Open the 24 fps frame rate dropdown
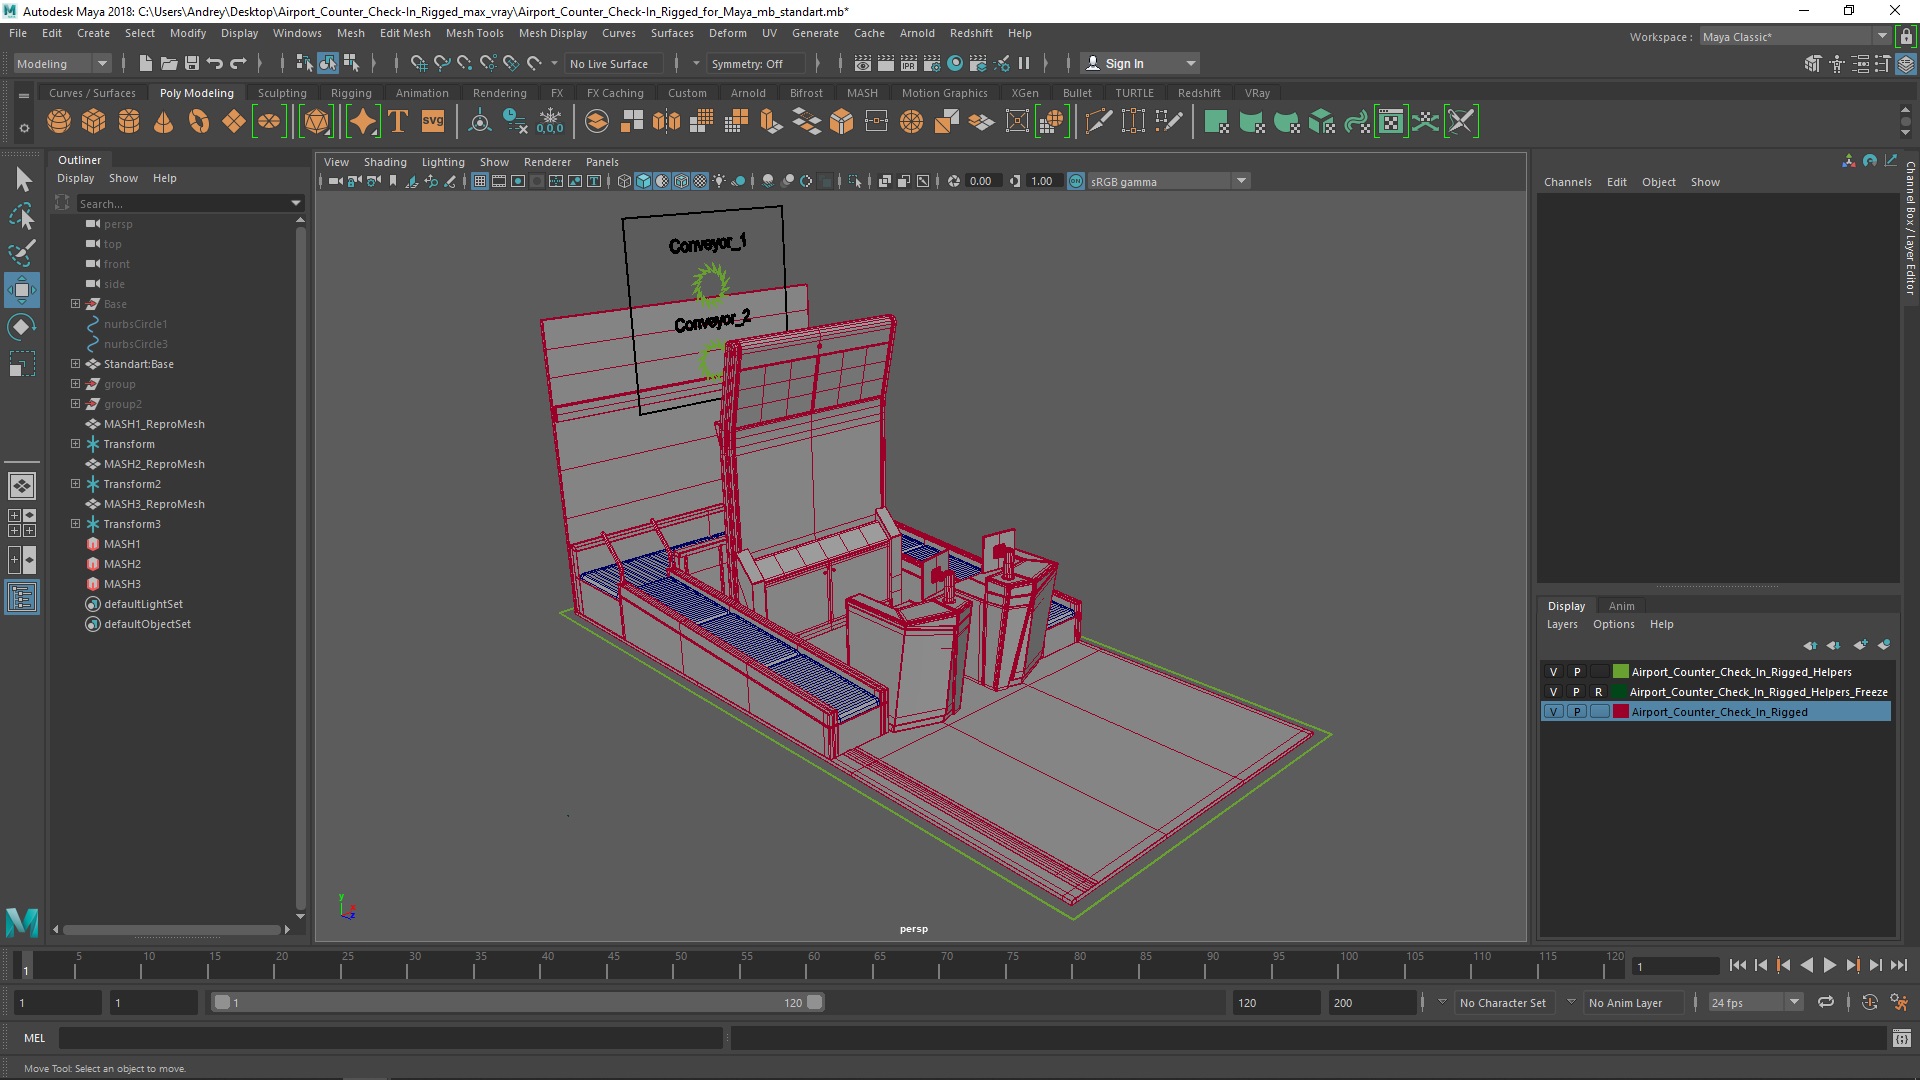Screen dimensions: 1920x1080 click(x=1755, y=1002)
